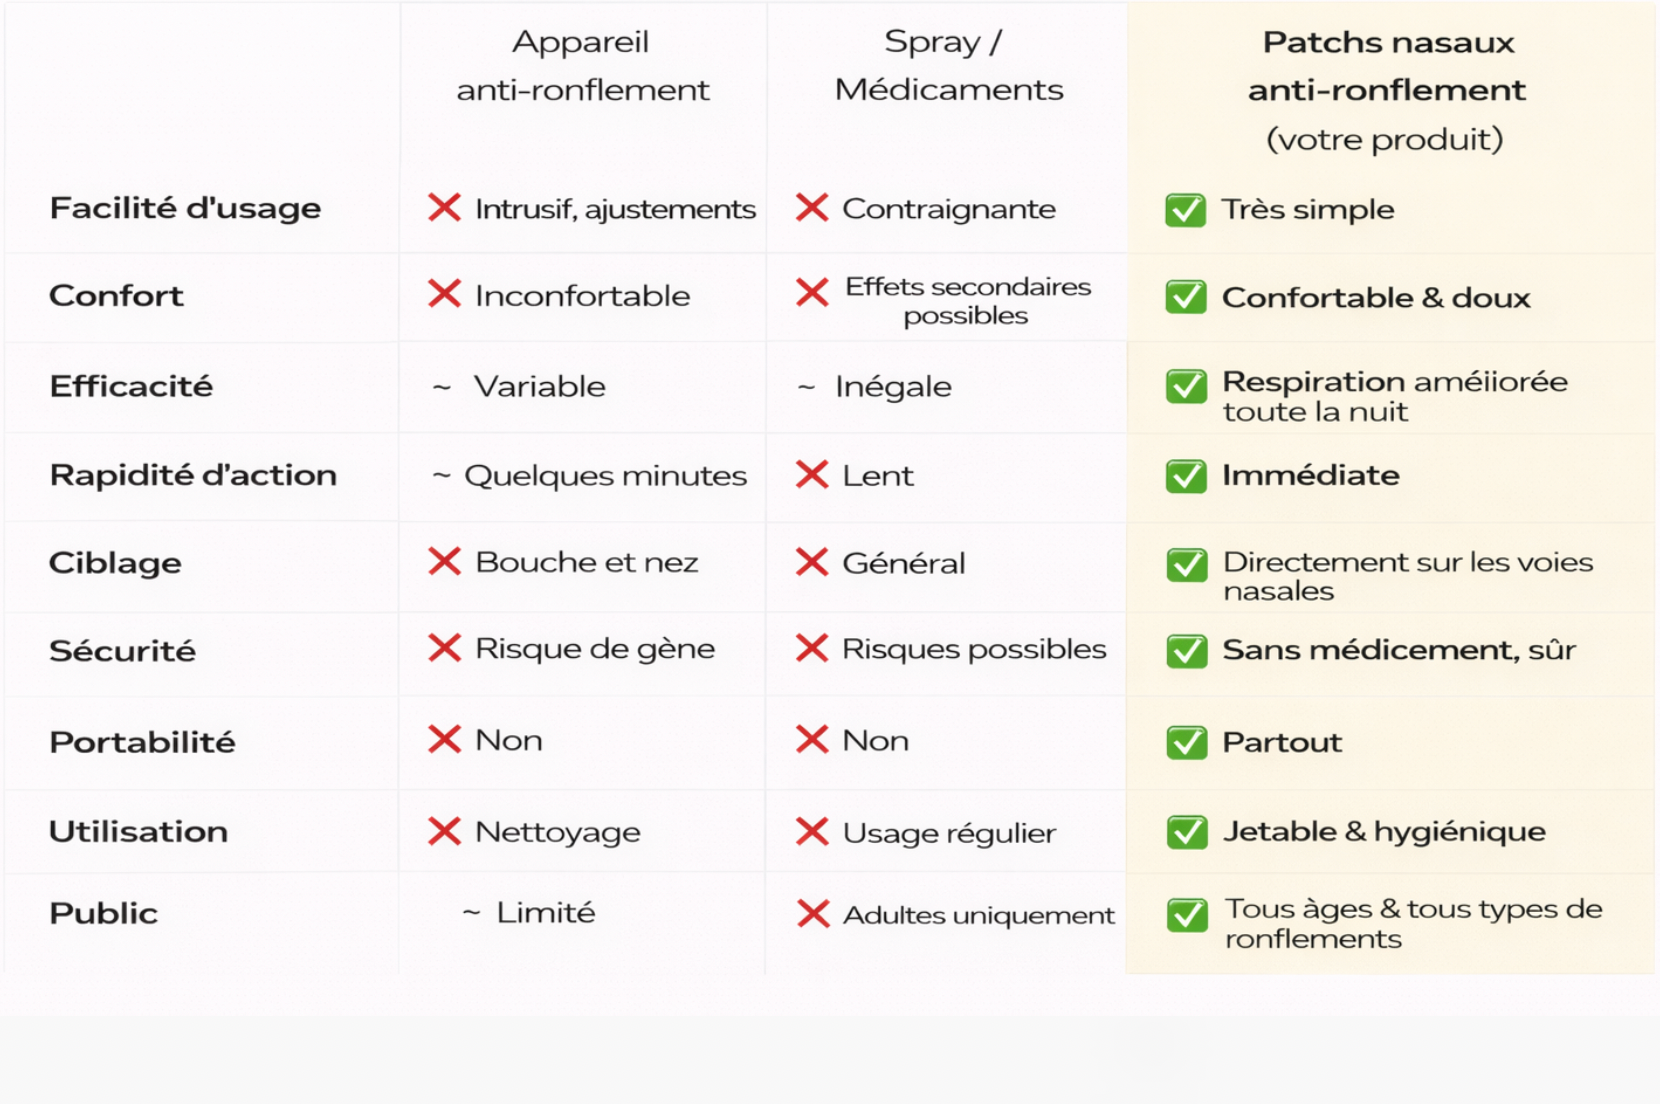1660x1104 pixels.
Task: Click the red X beside Usage régulier
Action: coord(812,831)
